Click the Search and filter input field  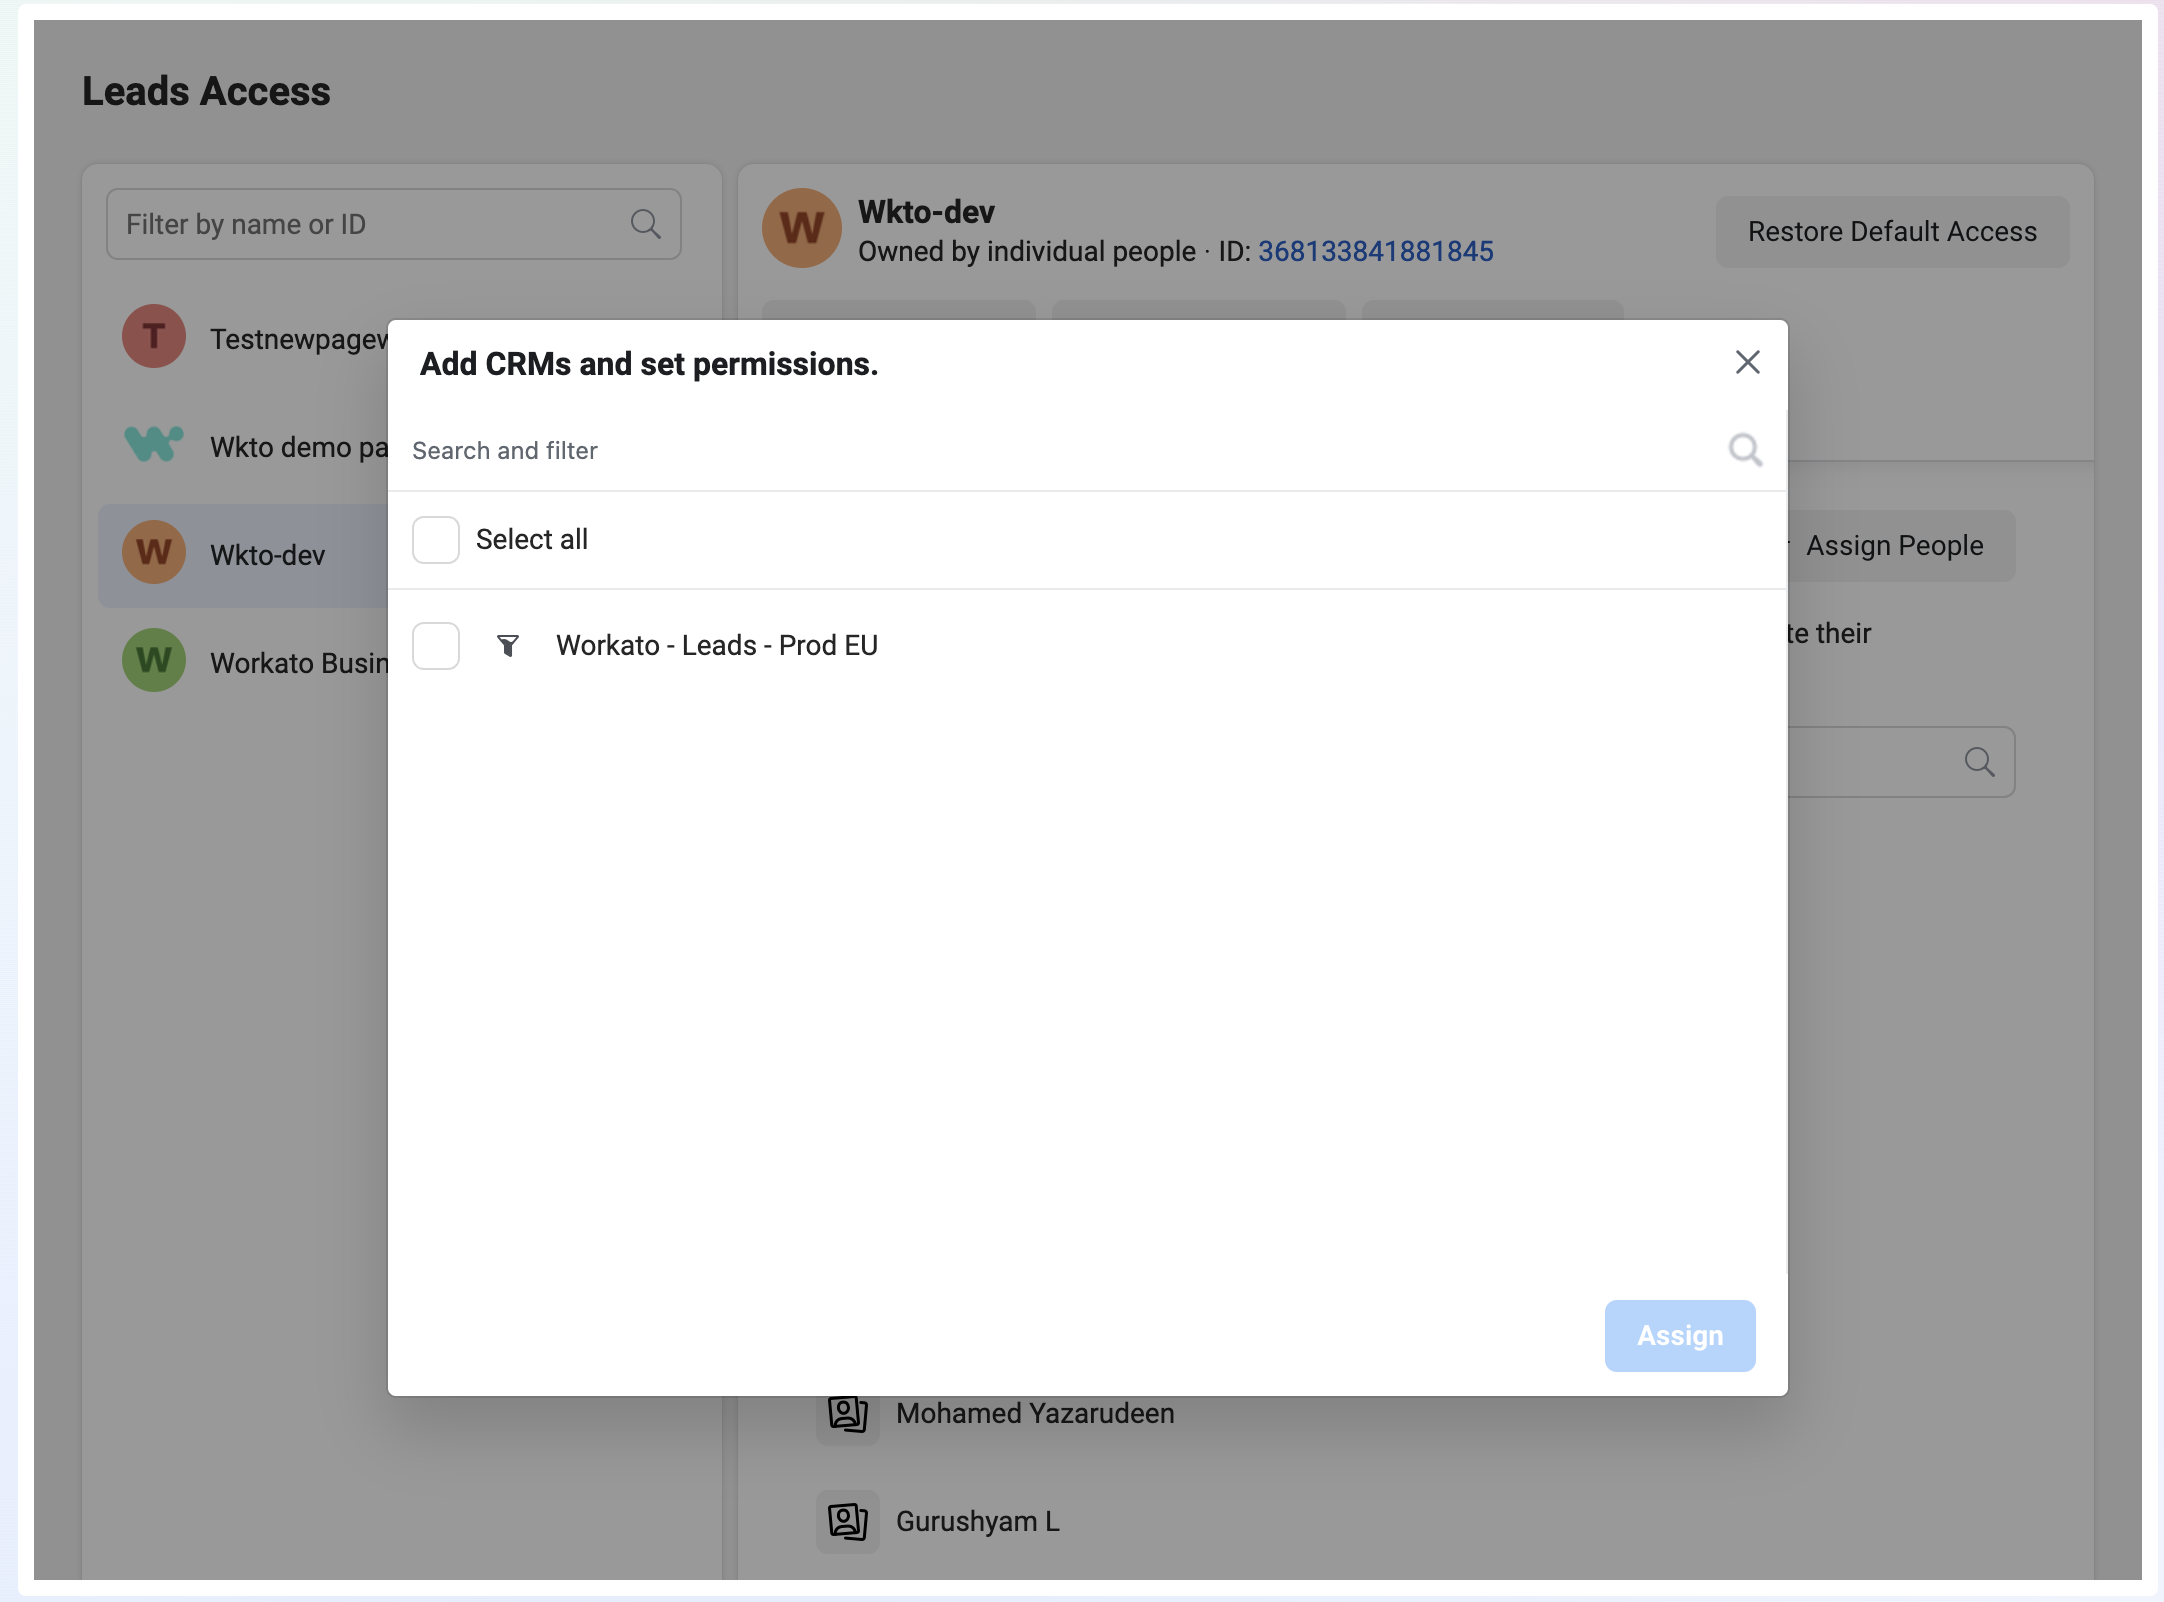coord(900,450)
